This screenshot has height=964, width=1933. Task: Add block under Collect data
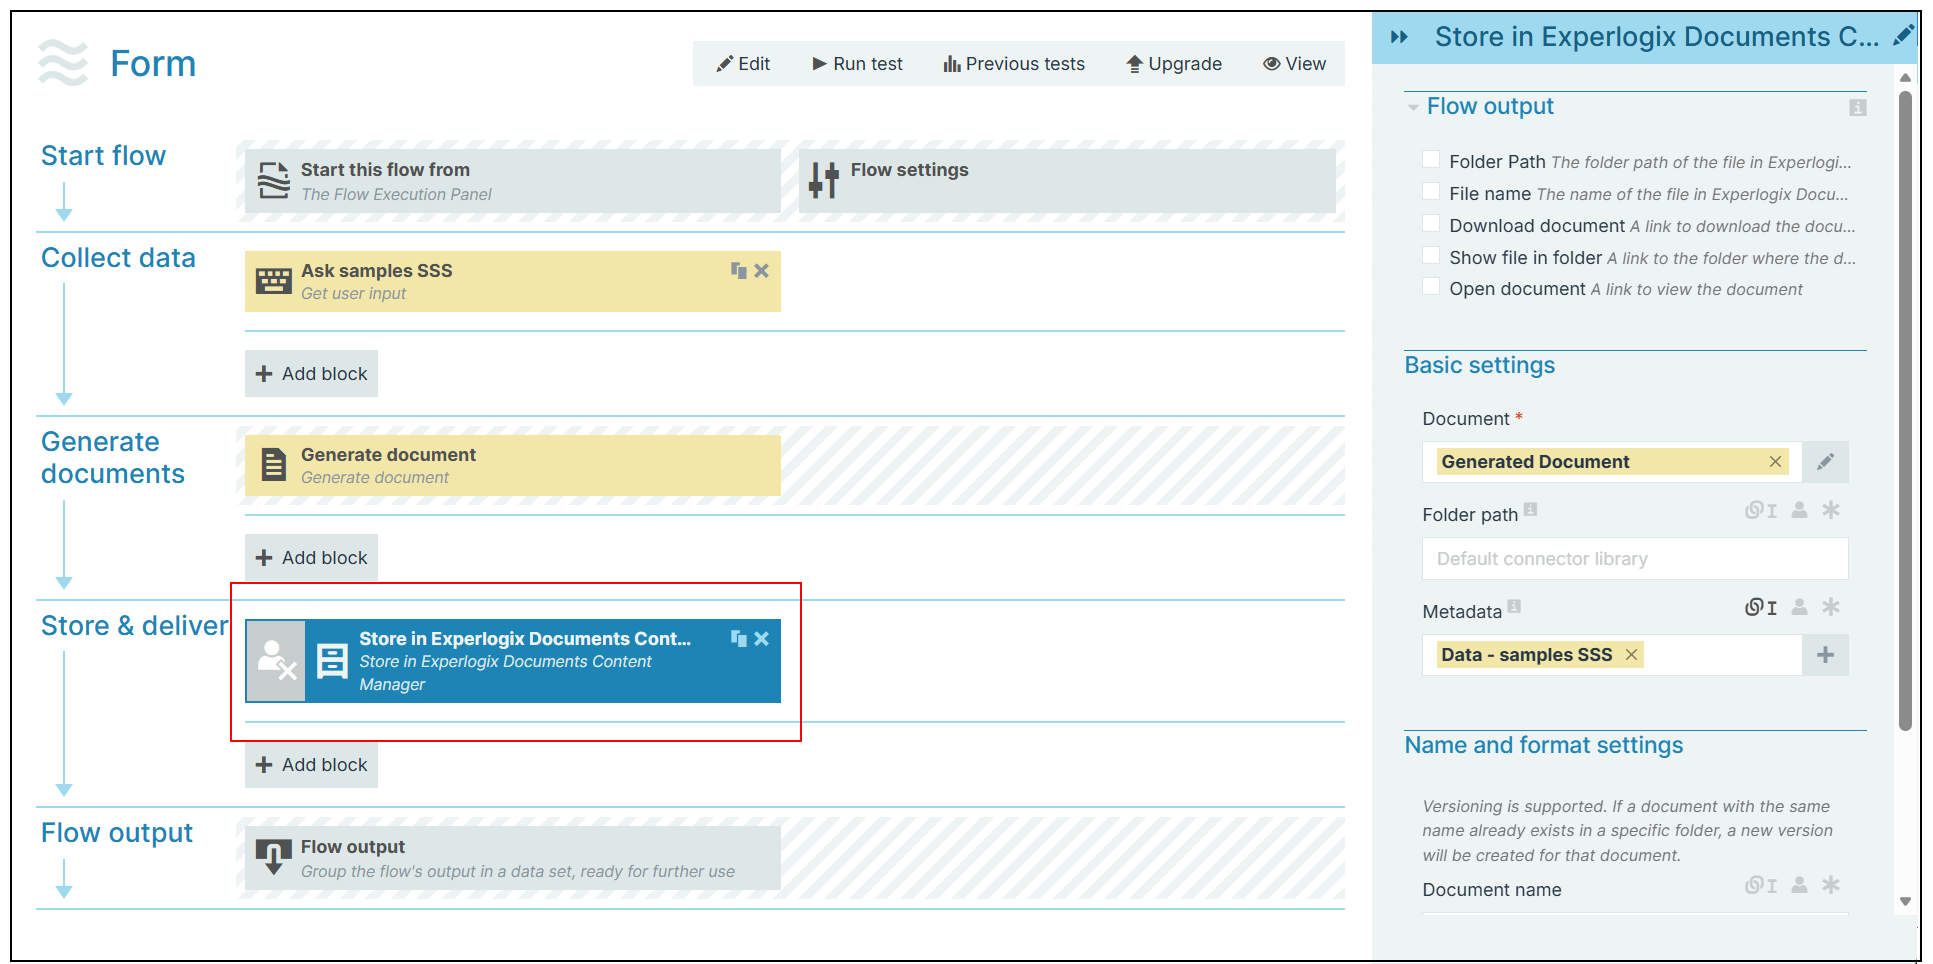[311, 373]
